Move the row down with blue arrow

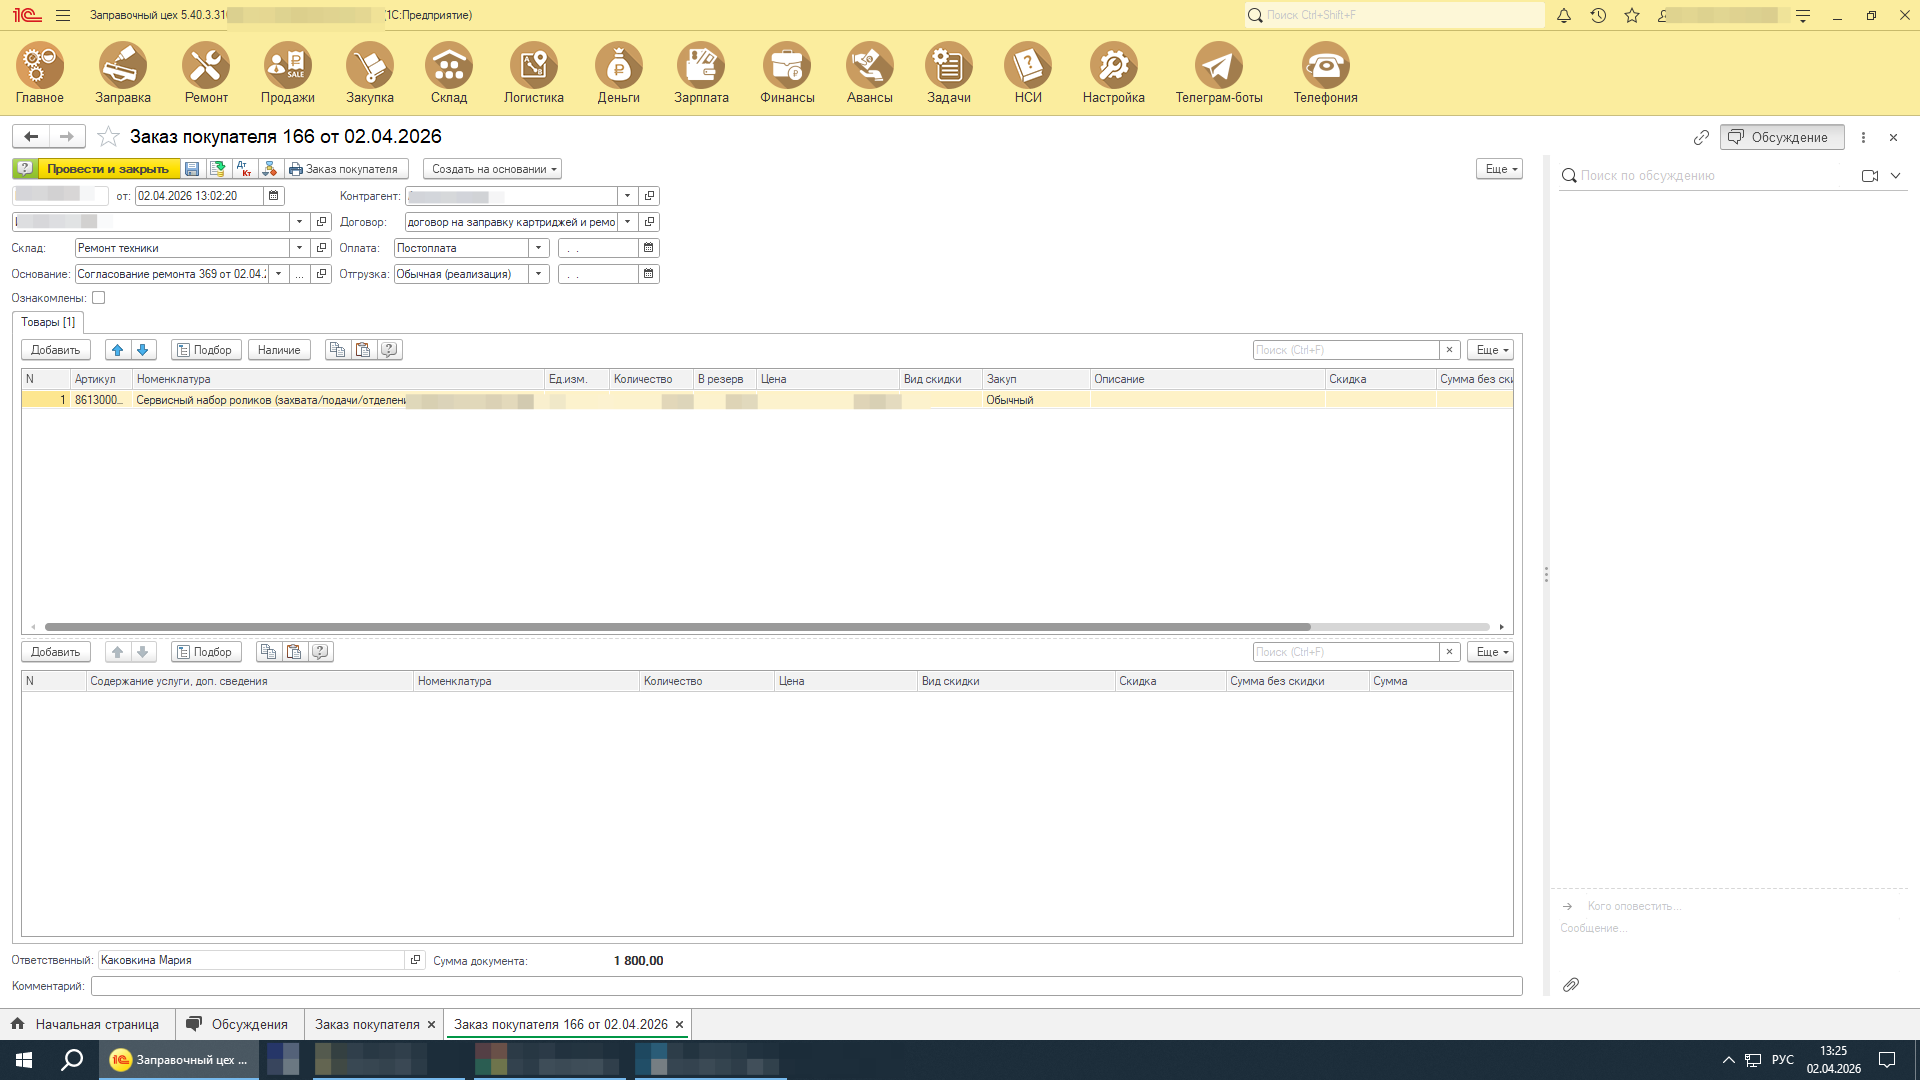click(143, 350)
